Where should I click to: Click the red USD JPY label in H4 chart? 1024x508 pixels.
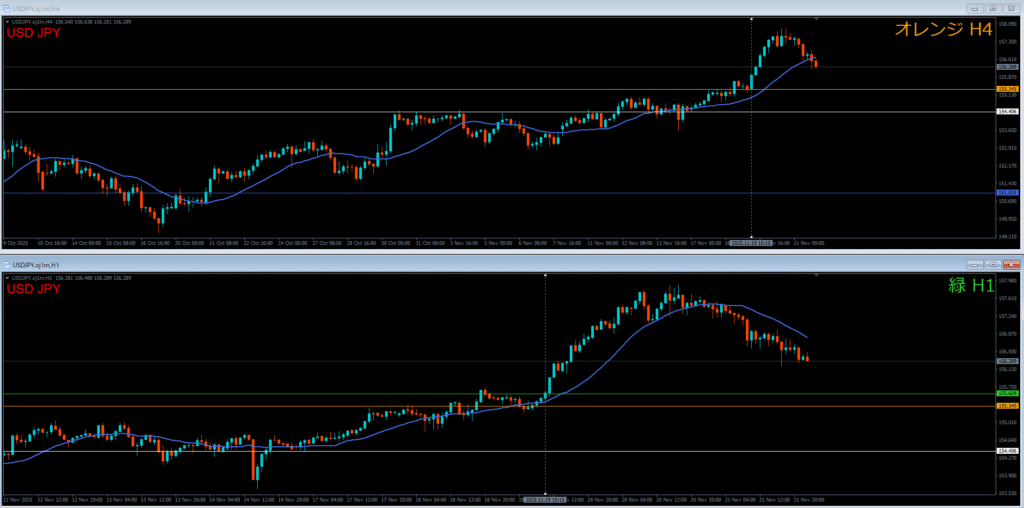pyautogui.click(x=34, y=33)
